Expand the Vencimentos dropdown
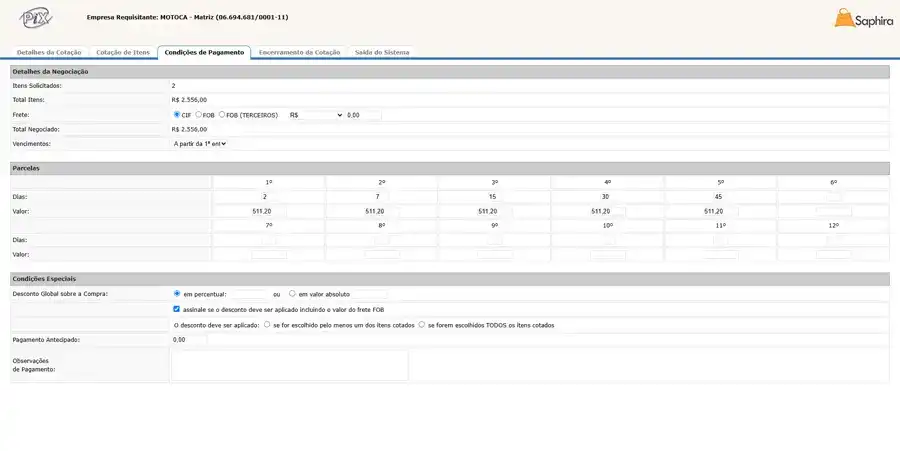 point(200,144)
